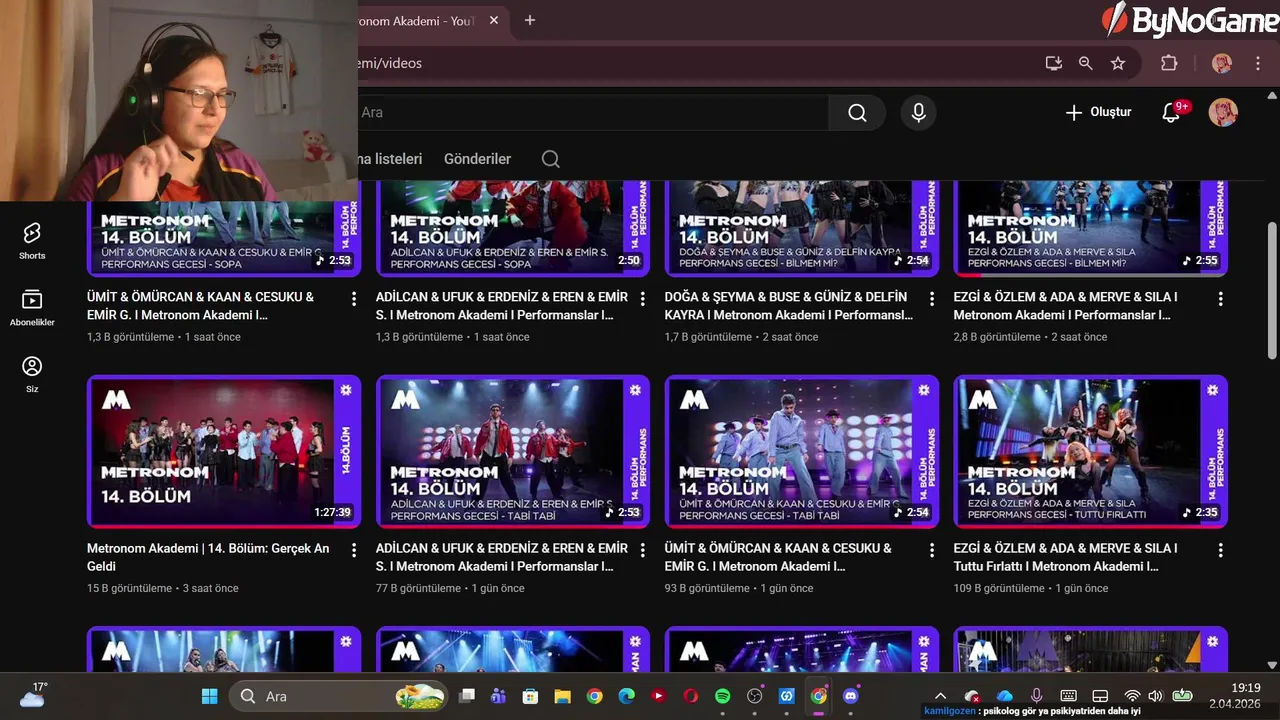
Task: Open the browser zoom magnifier icon
Action: (1086, 63)
